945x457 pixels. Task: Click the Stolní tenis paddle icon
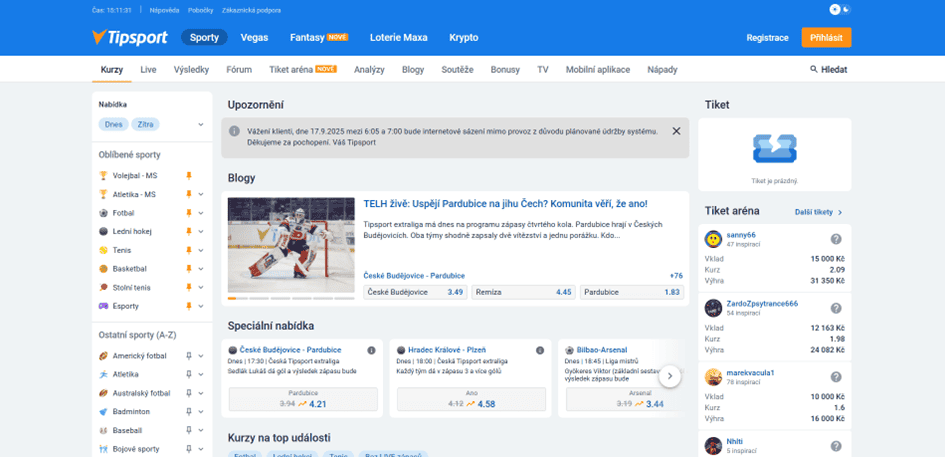[103, 288]
